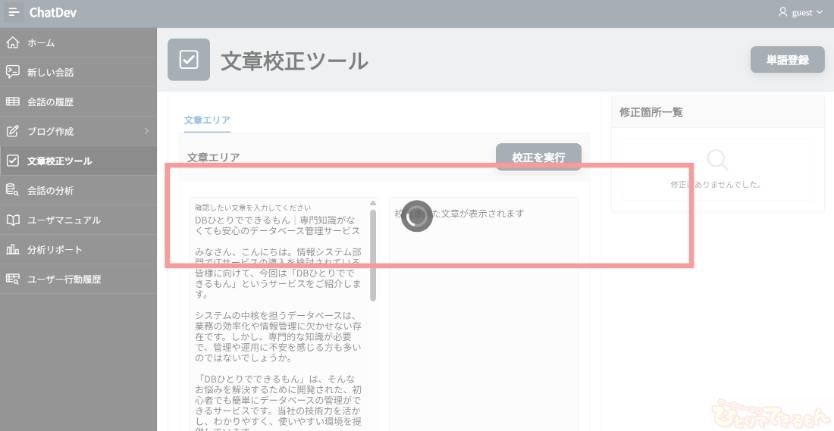Switch to the 文章エリア tab
834x431 pixels.
(x=207, y=120)
